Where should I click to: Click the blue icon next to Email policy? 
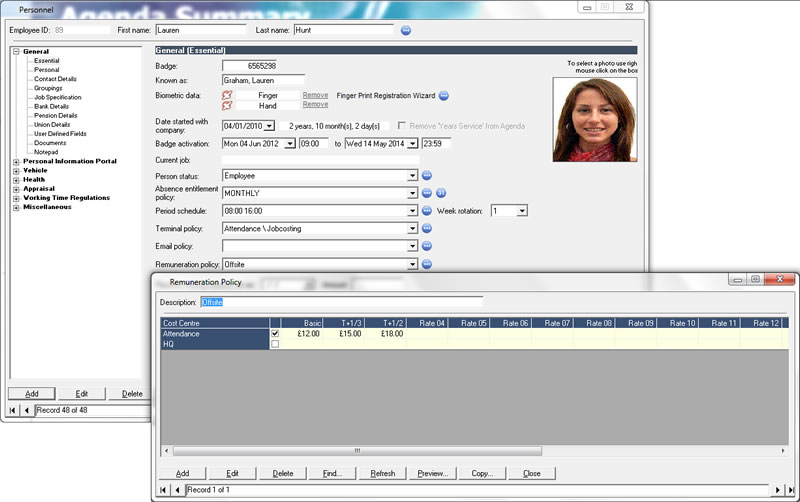[426, 246]
